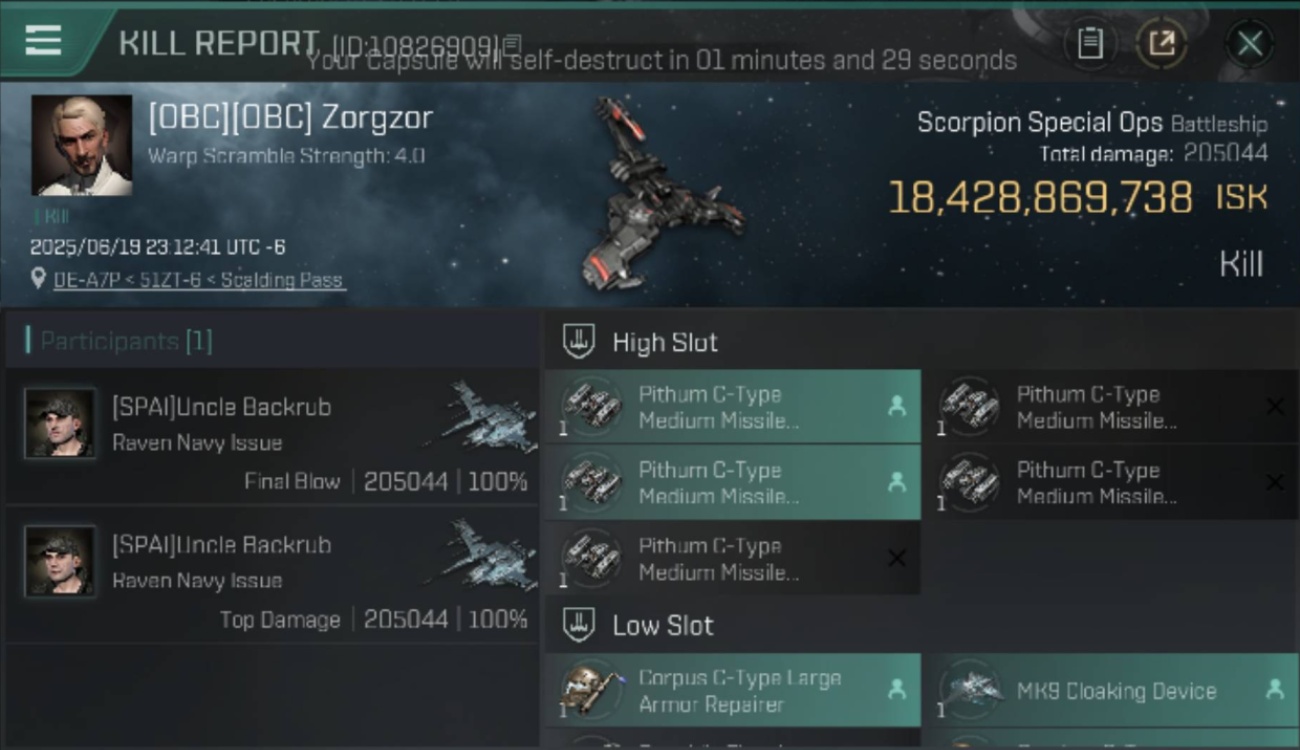1300x750 pixels.
Task: Open the hamburger menu icon
Action: point(43,41)
